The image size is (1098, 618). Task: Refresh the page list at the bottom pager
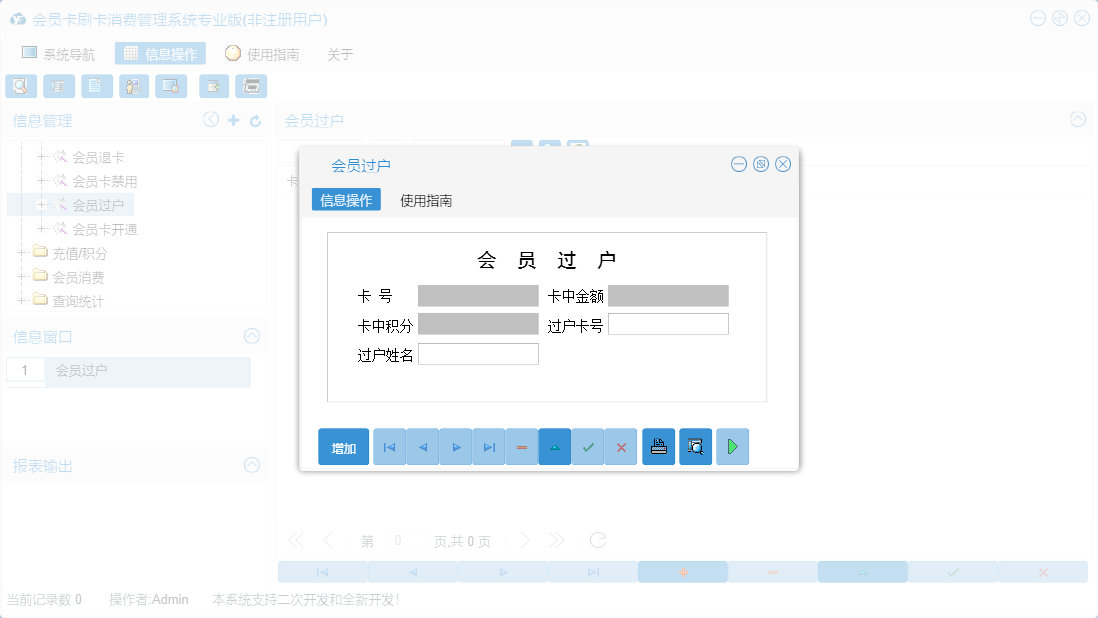[597, 540]
